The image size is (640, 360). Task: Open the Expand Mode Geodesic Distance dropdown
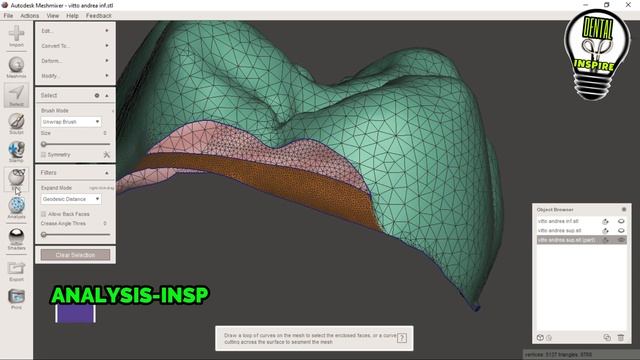71,199
